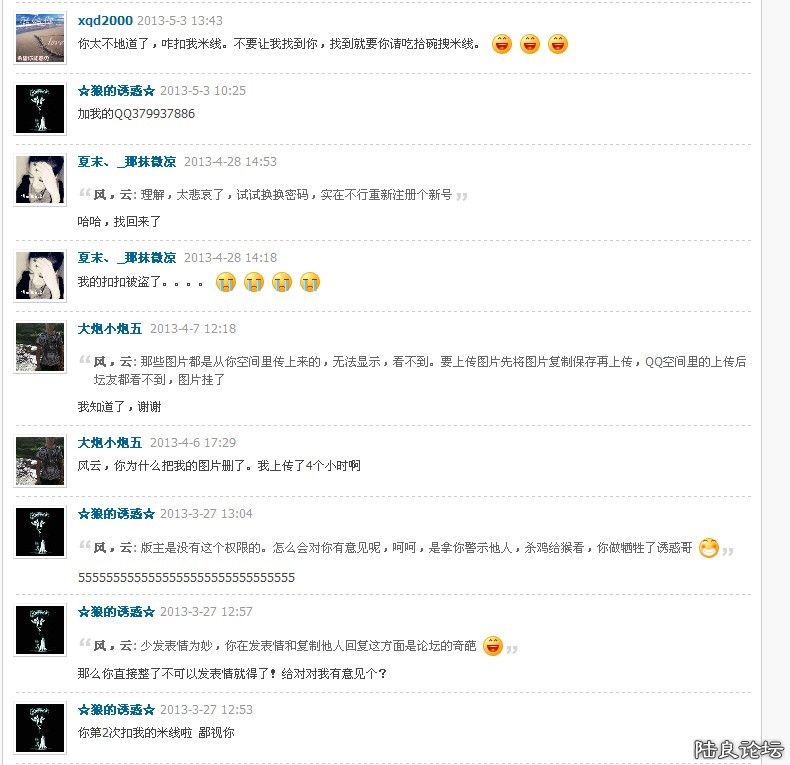Open 大炮小炮五 username dated 2013-4-7 12:18
This screenshot has width=790, height=765.
click(109, 329)
